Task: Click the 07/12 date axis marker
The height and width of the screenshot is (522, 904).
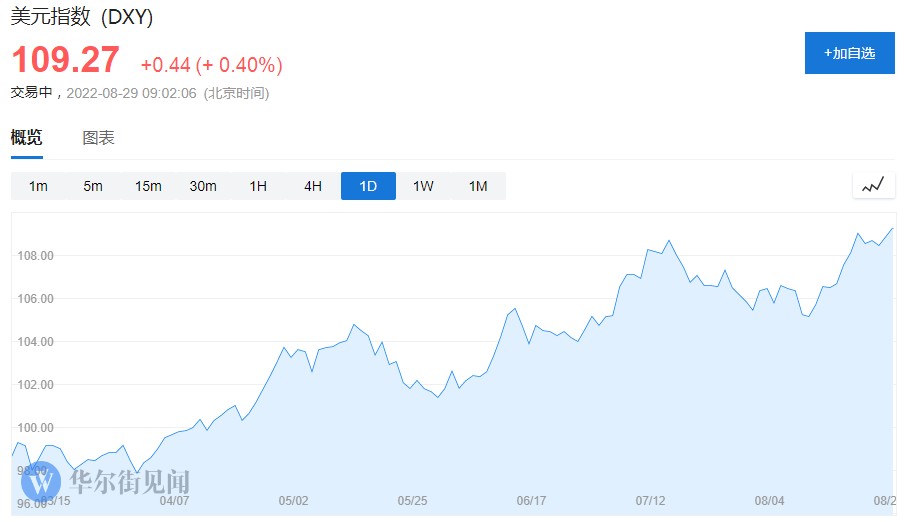Action: [650, 501]
